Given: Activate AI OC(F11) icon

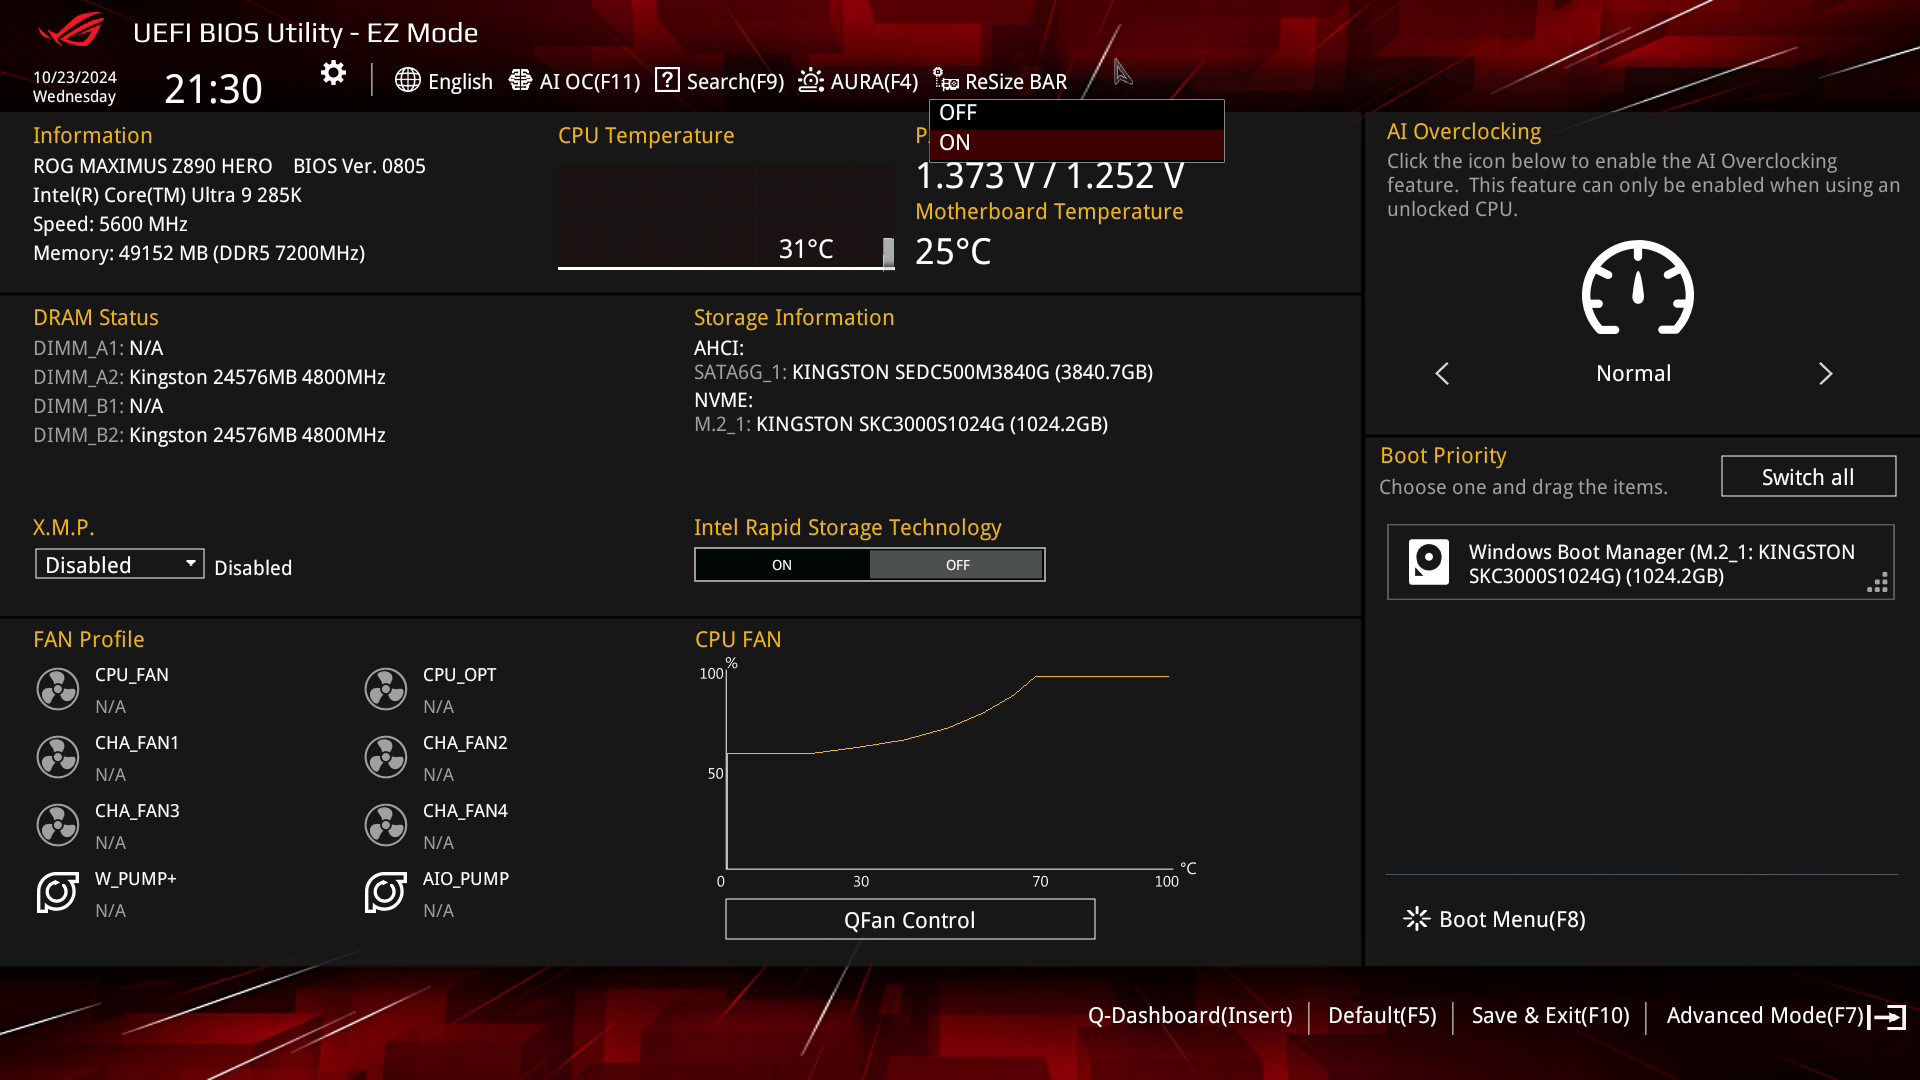Looking at the screenshot, I should coord(521,79).
